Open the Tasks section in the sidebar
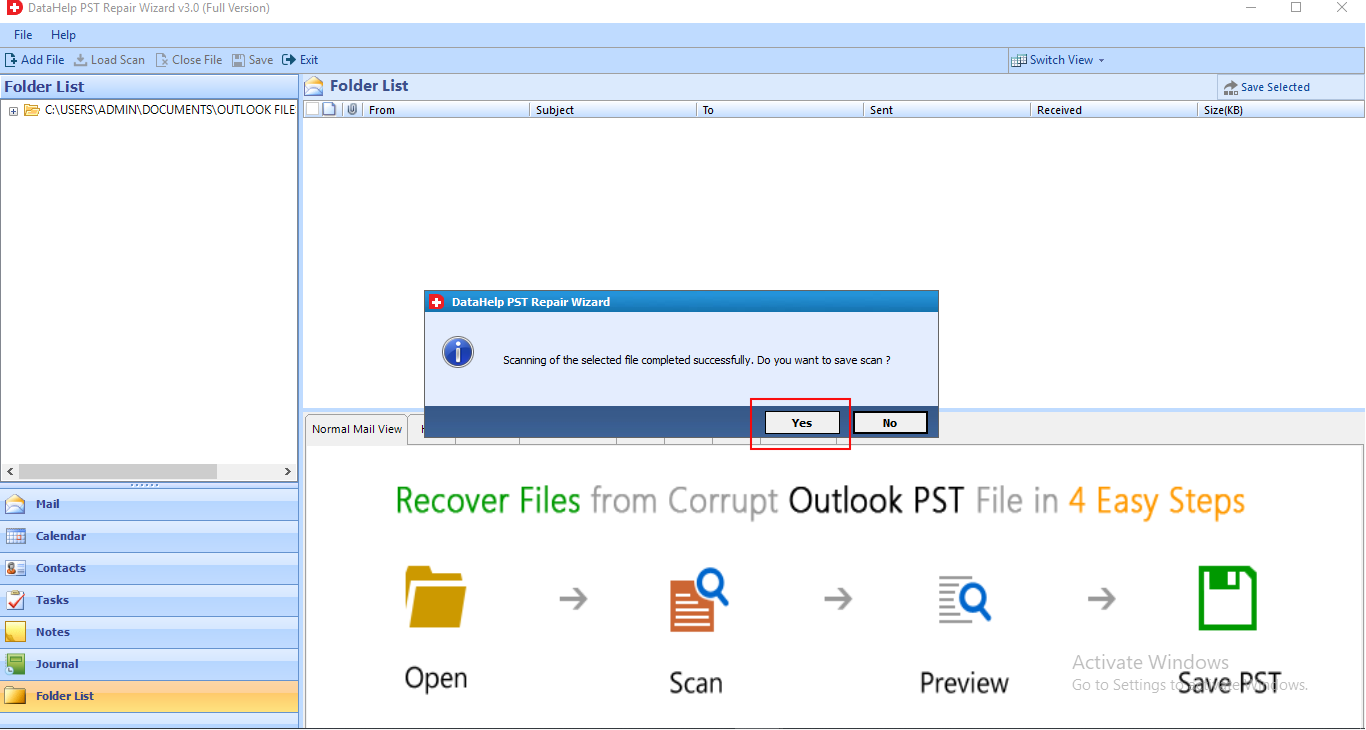Viewport: 1366px width, 730px height. pyautogui.click(x=149, y=600)
